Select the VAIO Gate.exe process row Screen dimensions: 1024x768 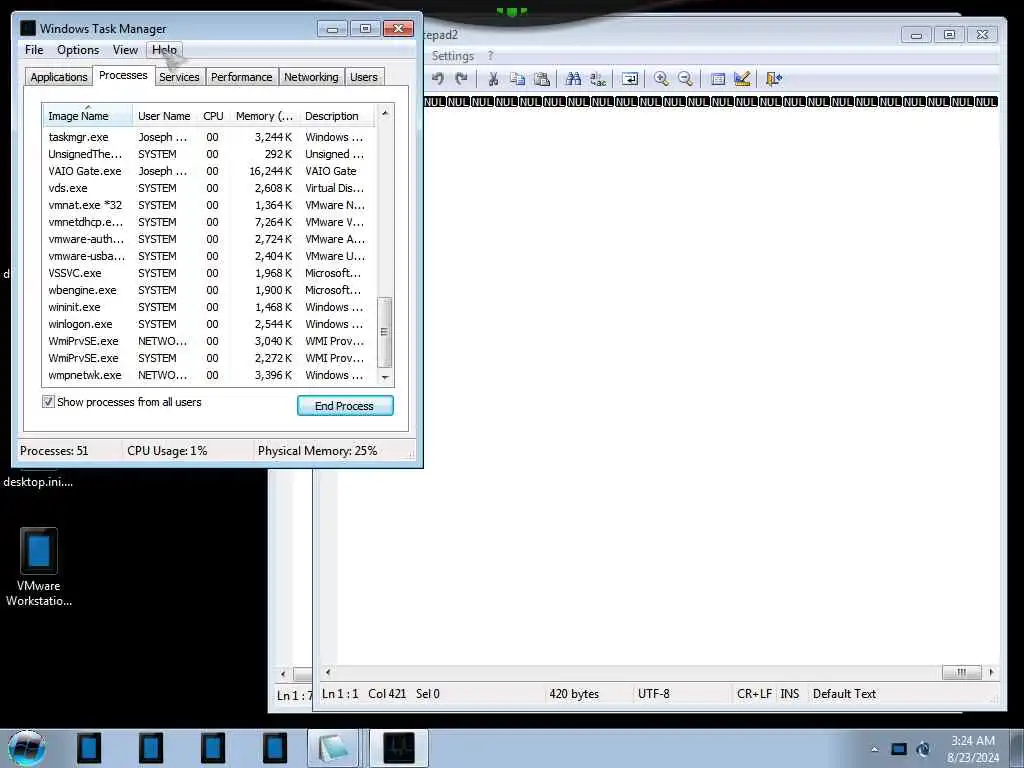pos(209,171)
